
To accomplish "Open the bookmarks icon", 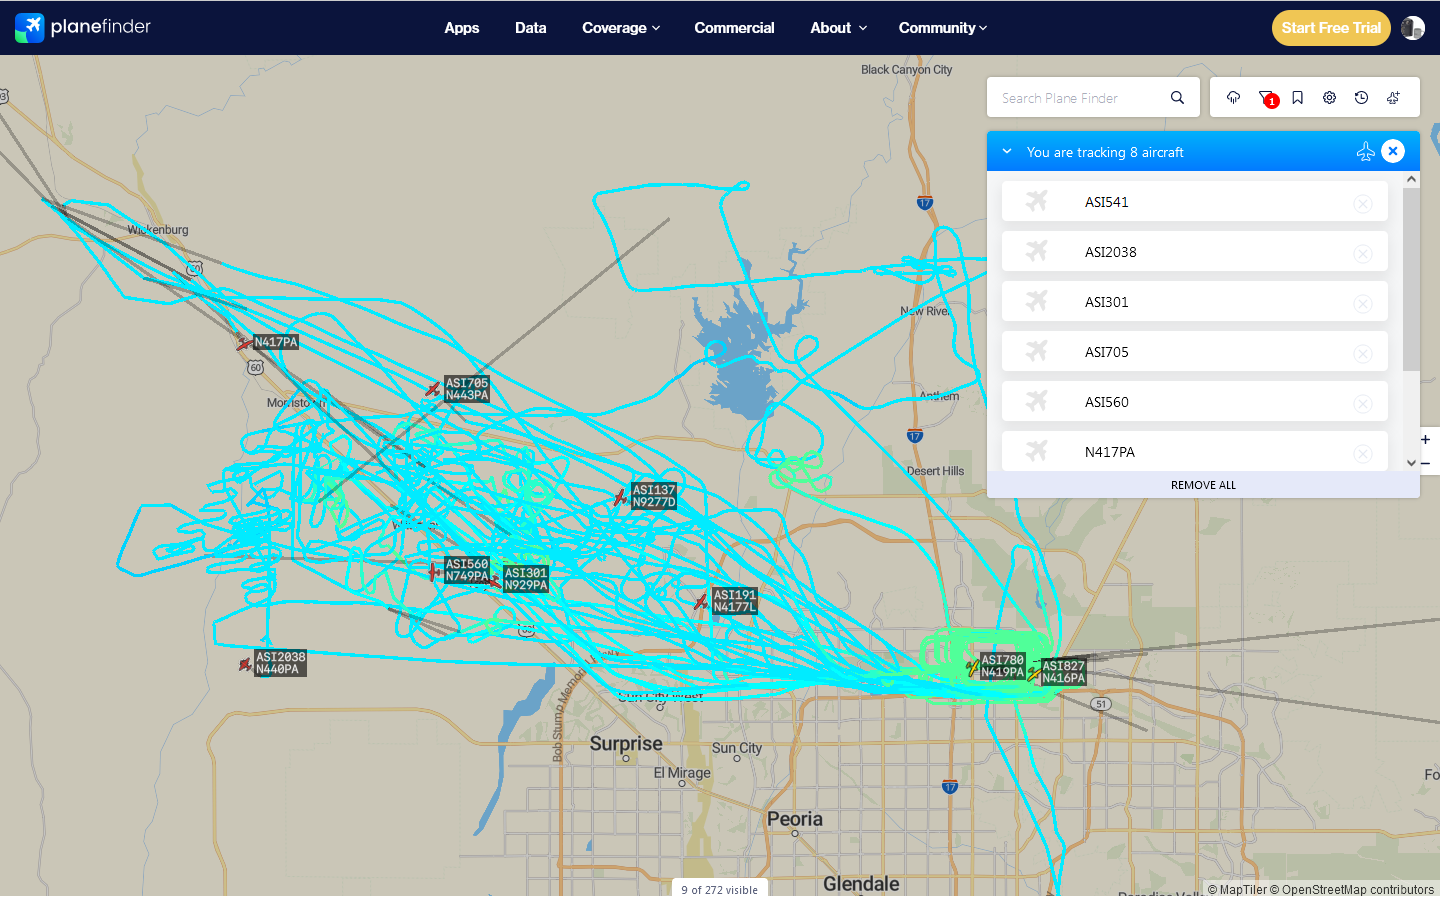I will pyautogui.click(x=1297, y=98).
